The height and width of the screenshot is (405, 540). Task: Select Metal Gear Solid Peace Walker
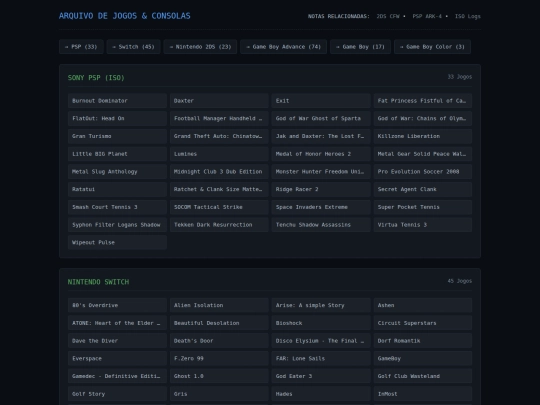pyautogui.click(x=423, y=154)
